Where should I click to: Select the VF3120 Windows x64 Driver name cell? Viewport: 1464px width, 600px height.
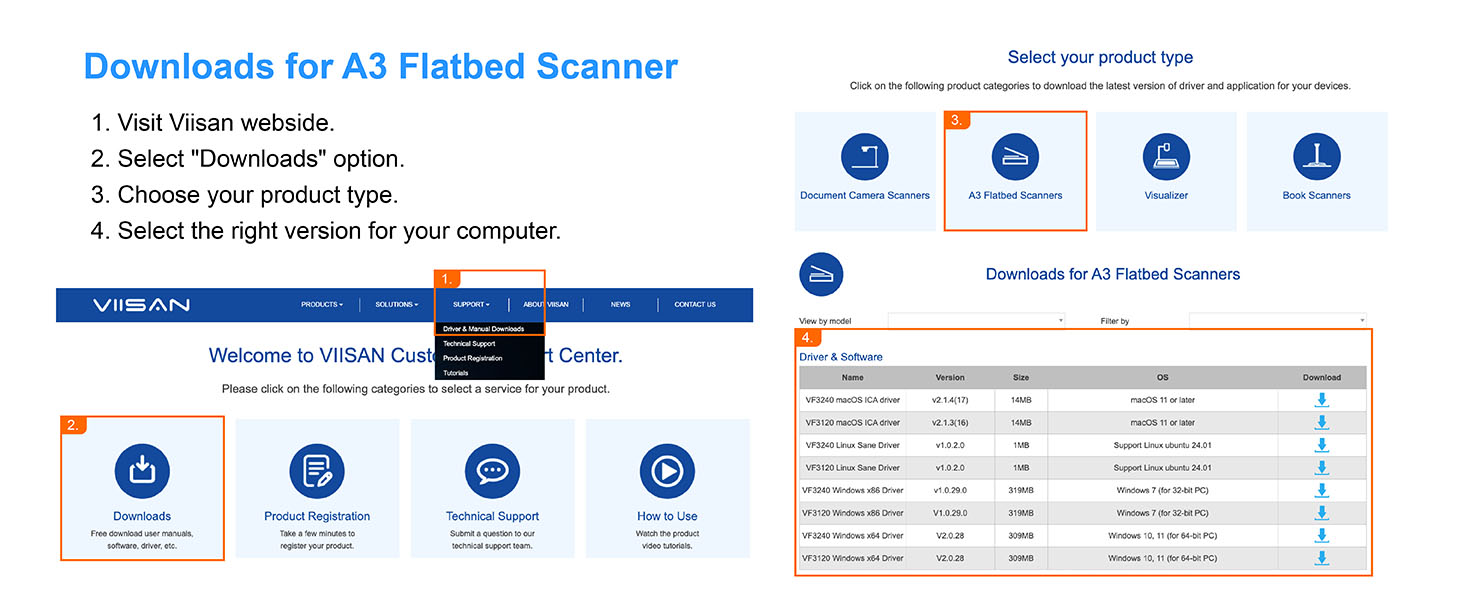(x=852, y=558)
